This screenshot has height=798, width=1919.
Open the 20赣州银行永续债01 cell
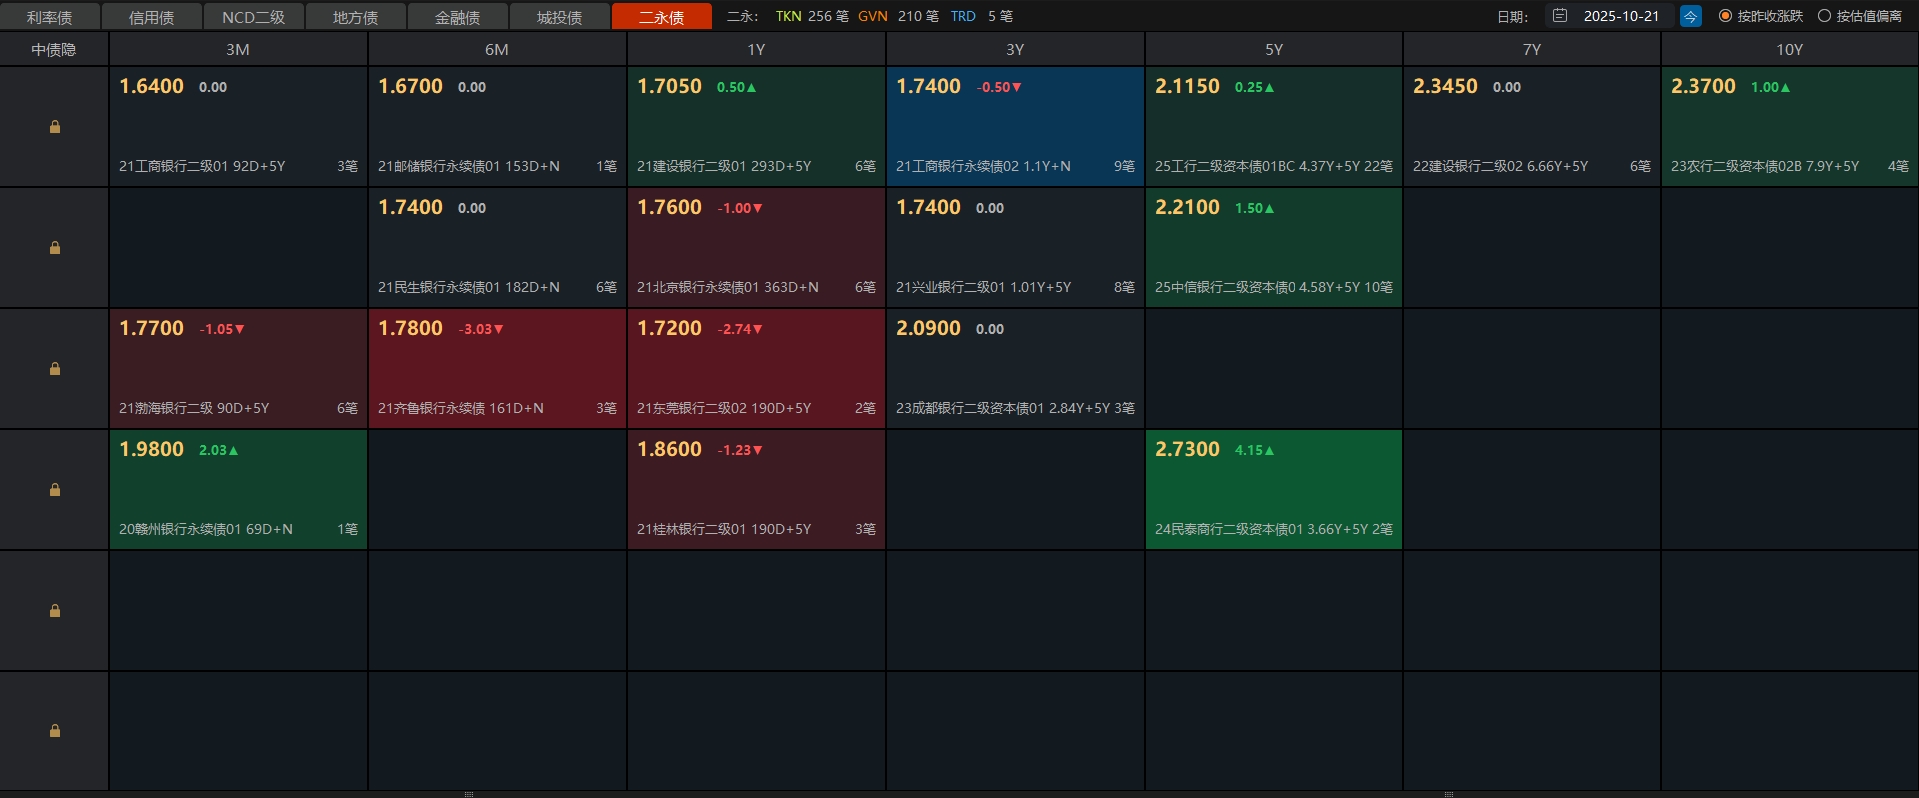pos(238,489)
